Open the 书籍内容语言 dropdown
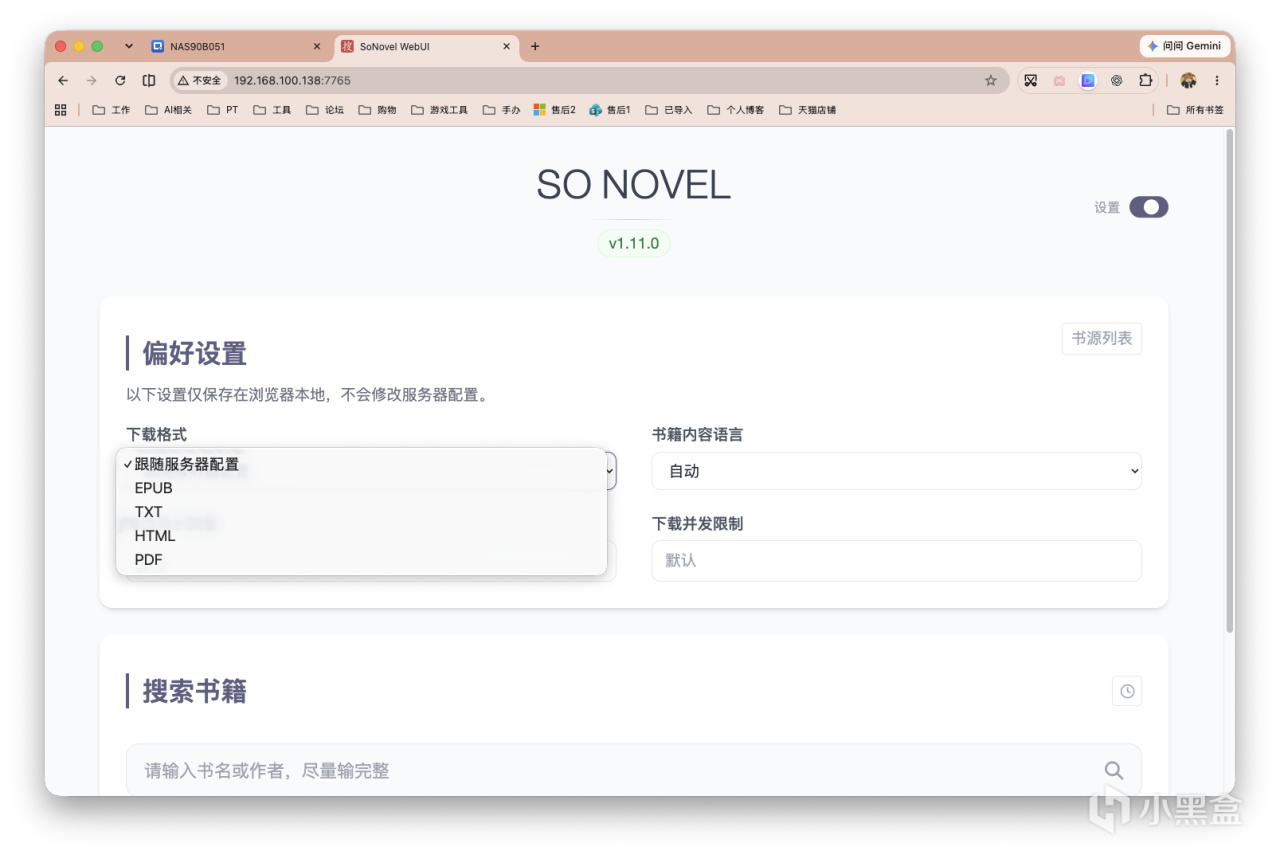1280x855 pixels. tap(896, 471)
